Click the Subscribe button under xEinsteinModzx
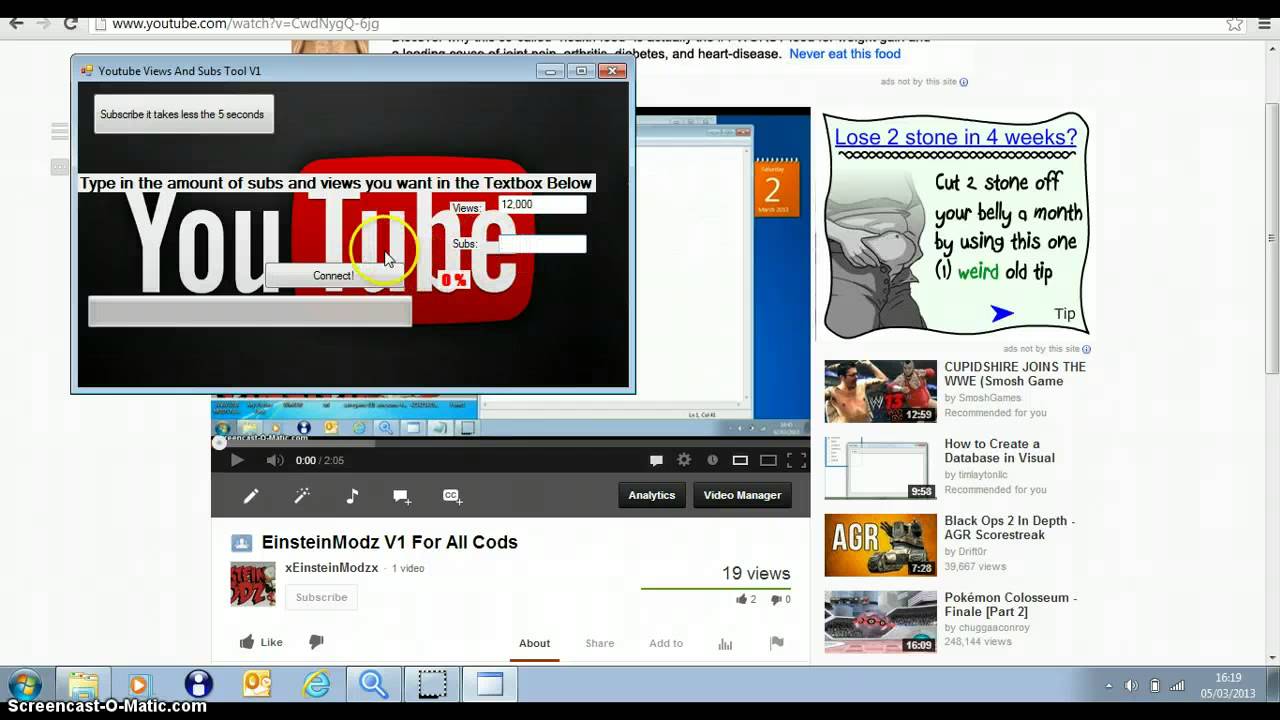The image size is (1280, 720). coord(321,597)
